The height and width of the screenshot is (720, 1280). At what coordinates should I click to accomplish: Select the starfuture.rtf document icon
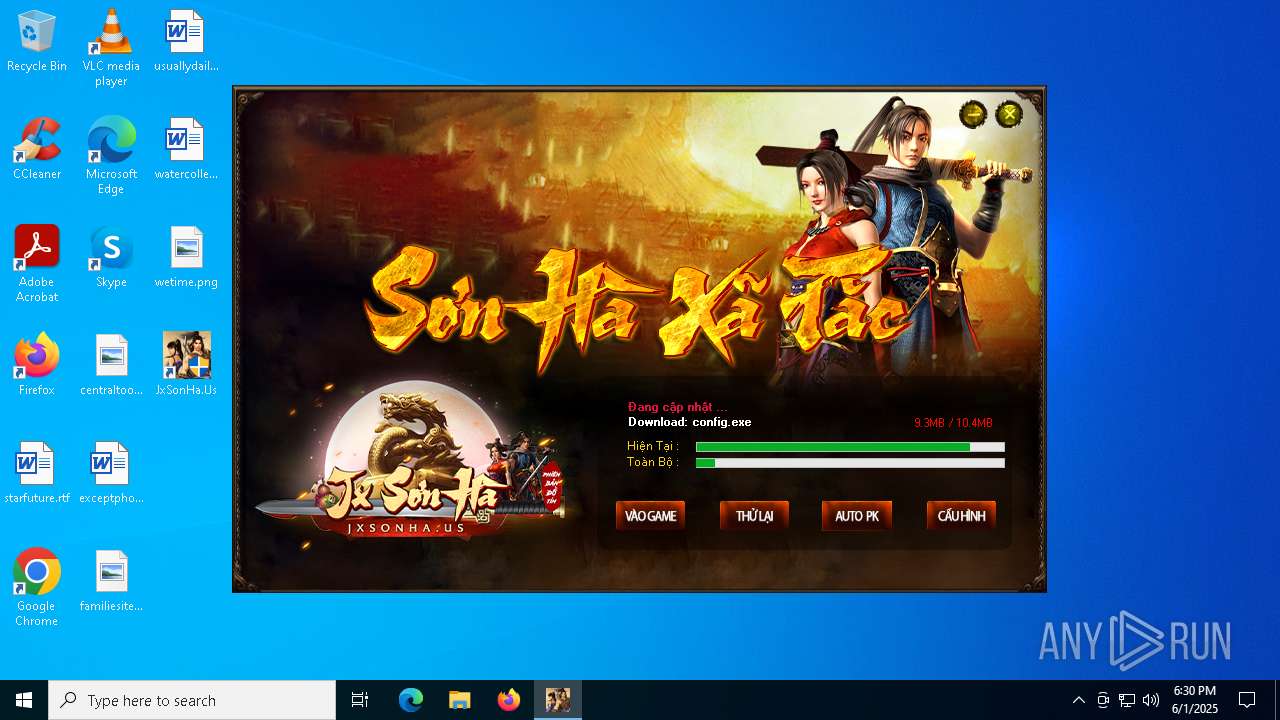[37, 474]
